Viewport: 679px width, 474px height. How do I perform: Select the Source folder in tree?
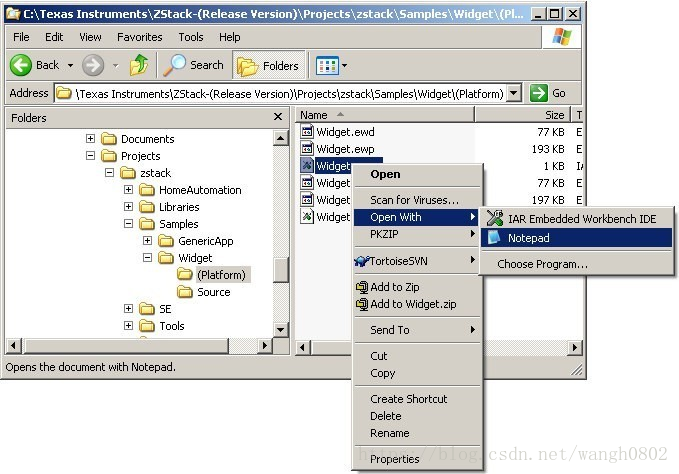[x=213, y=292]
